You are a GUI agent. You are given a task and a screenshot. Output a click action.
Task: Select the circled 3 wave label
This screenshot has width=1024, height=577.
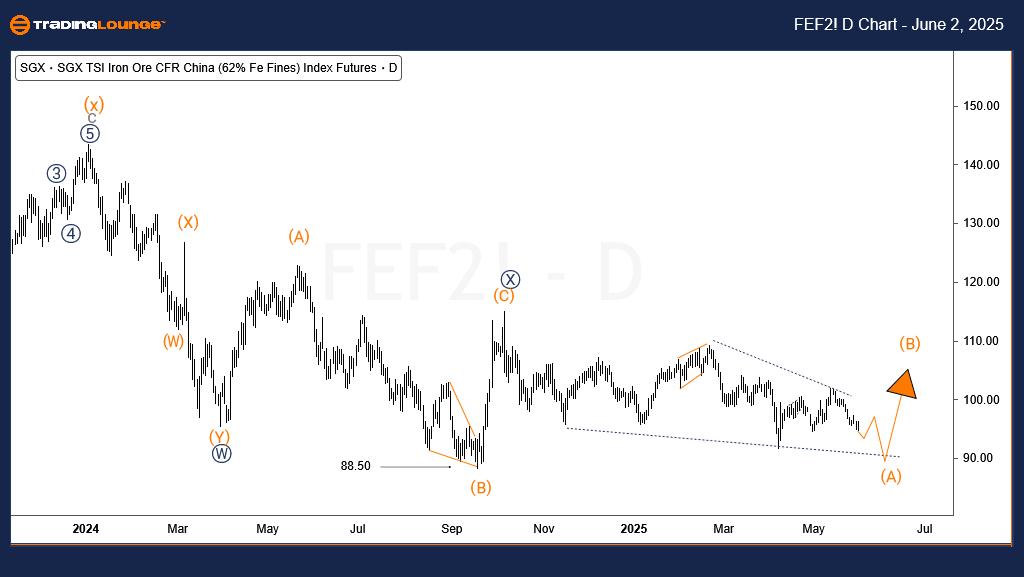56,173
